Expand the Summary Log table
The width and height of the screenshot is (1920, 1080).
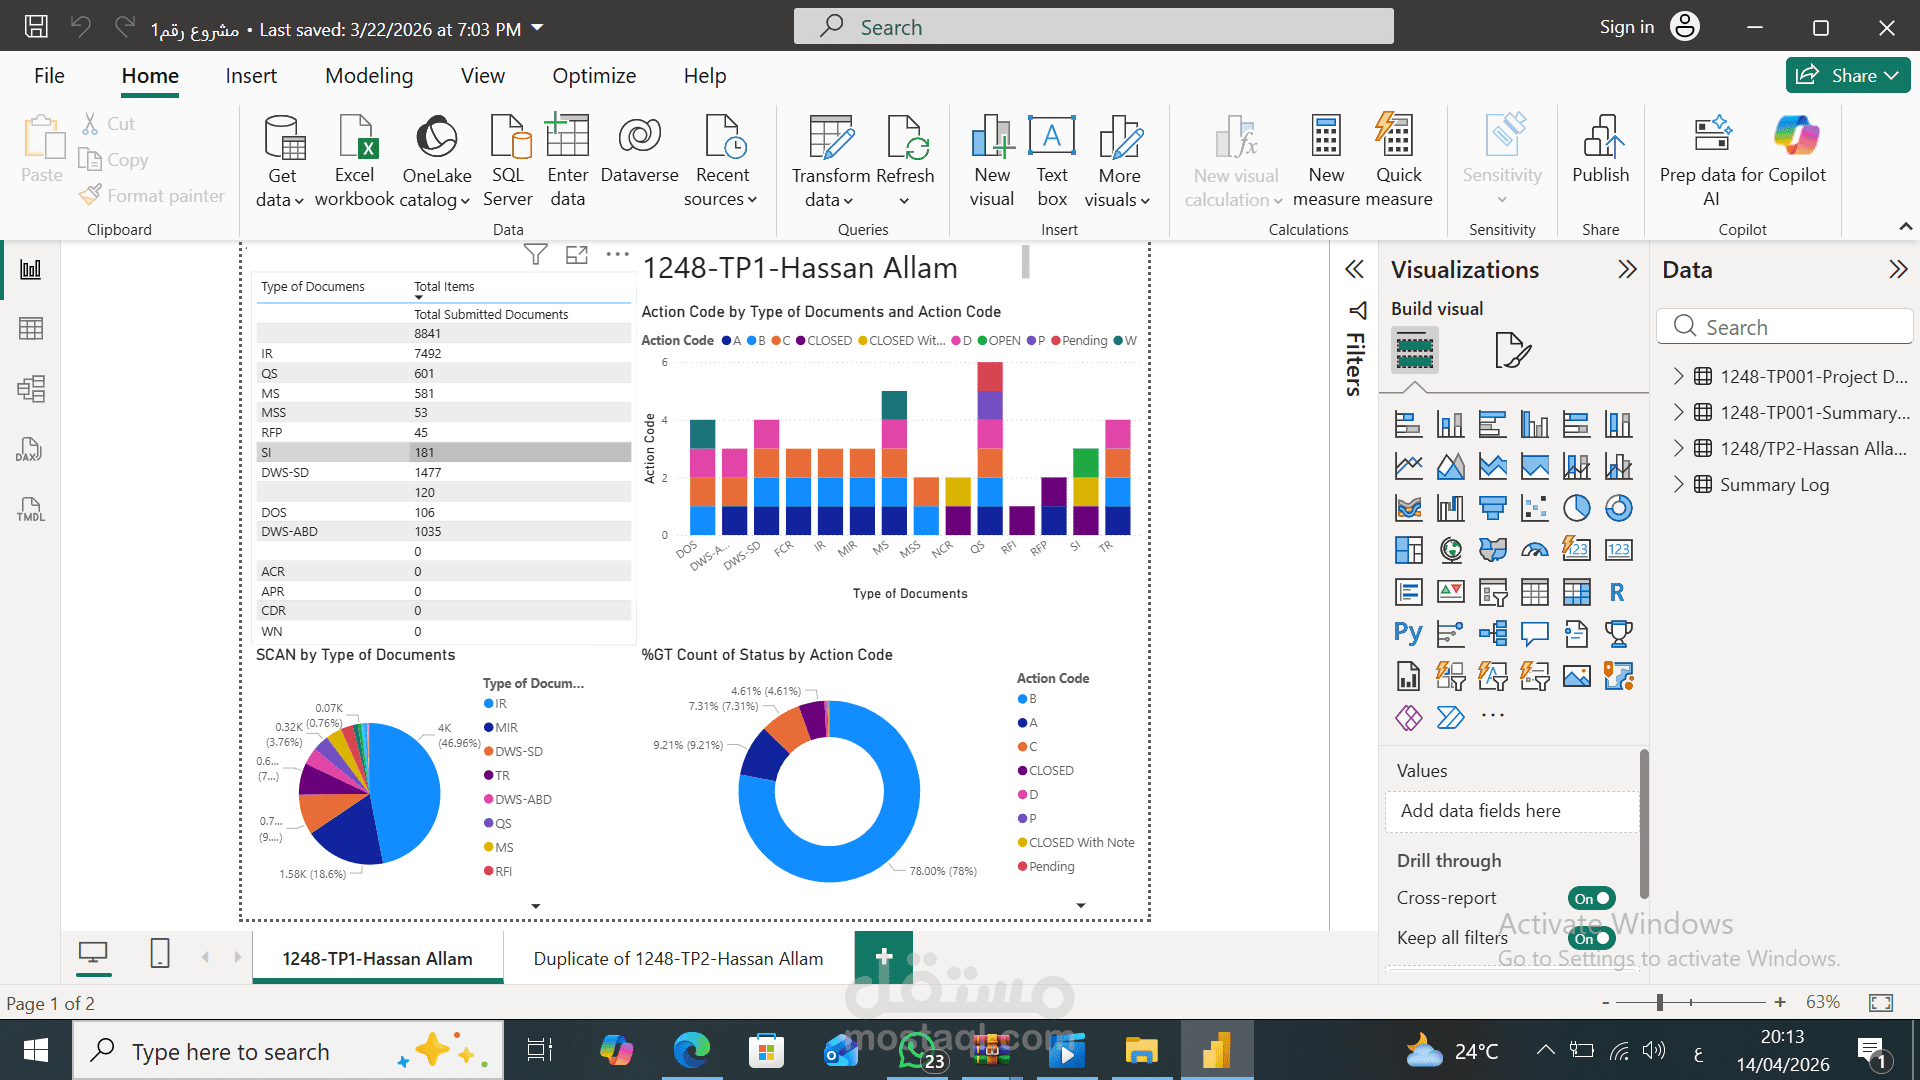click(1679, 484)
